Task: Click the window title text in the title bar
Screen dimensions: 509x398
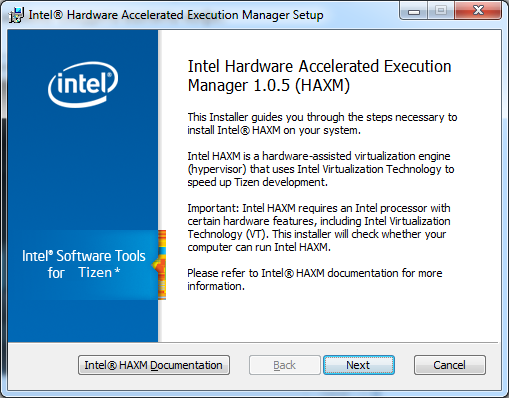Action: [x=176, y=15]
